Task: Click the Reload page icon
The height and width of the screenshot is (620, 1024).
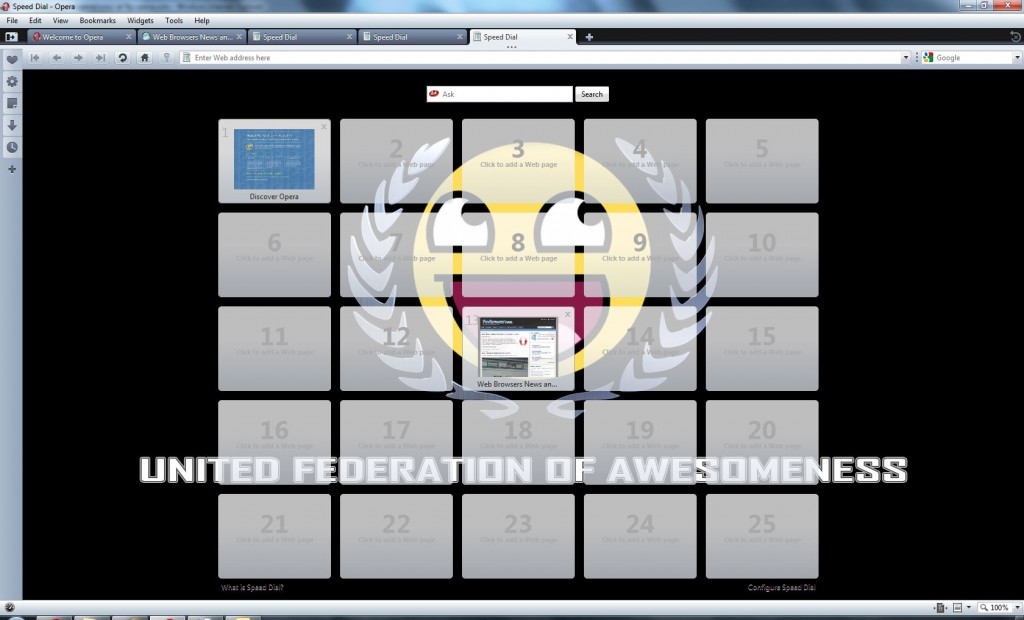Action: pos(122,58)
